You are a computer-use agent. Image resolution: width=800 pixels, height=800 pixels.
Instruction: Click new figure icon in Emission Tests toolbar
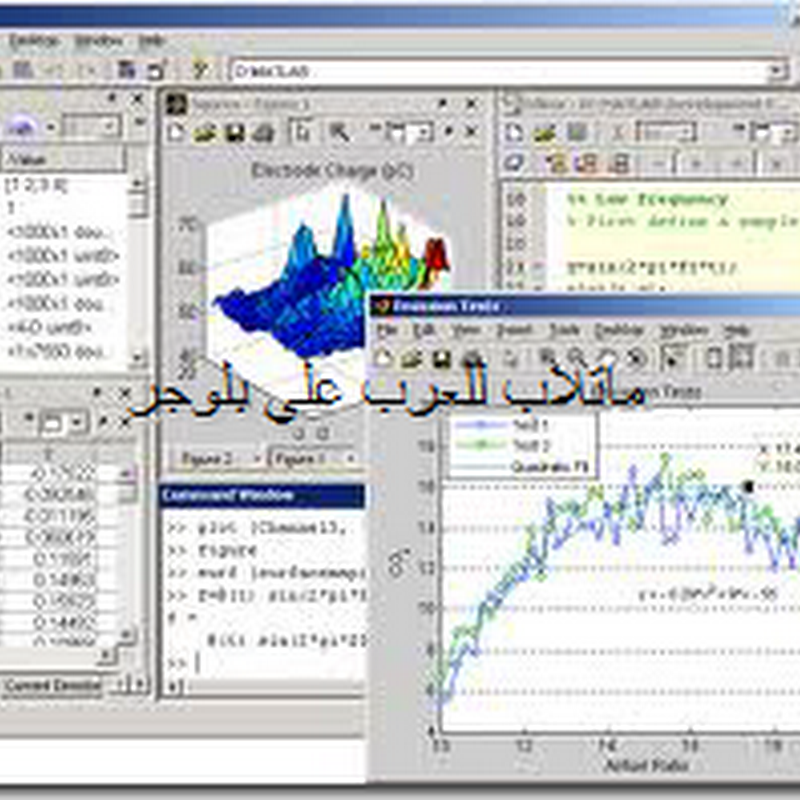point(383,359)
